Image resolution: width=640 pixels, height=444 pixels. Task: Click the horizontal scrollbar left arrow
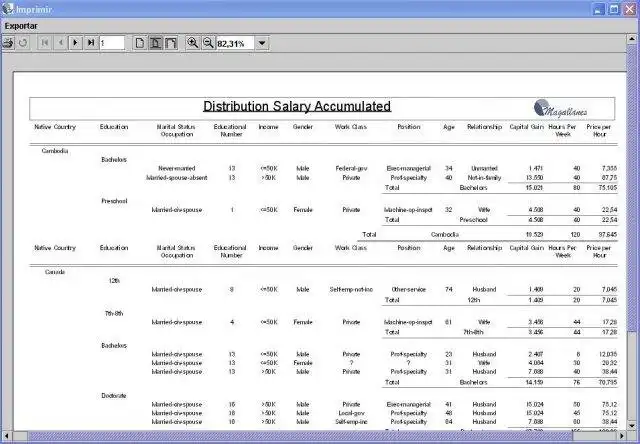7,436
